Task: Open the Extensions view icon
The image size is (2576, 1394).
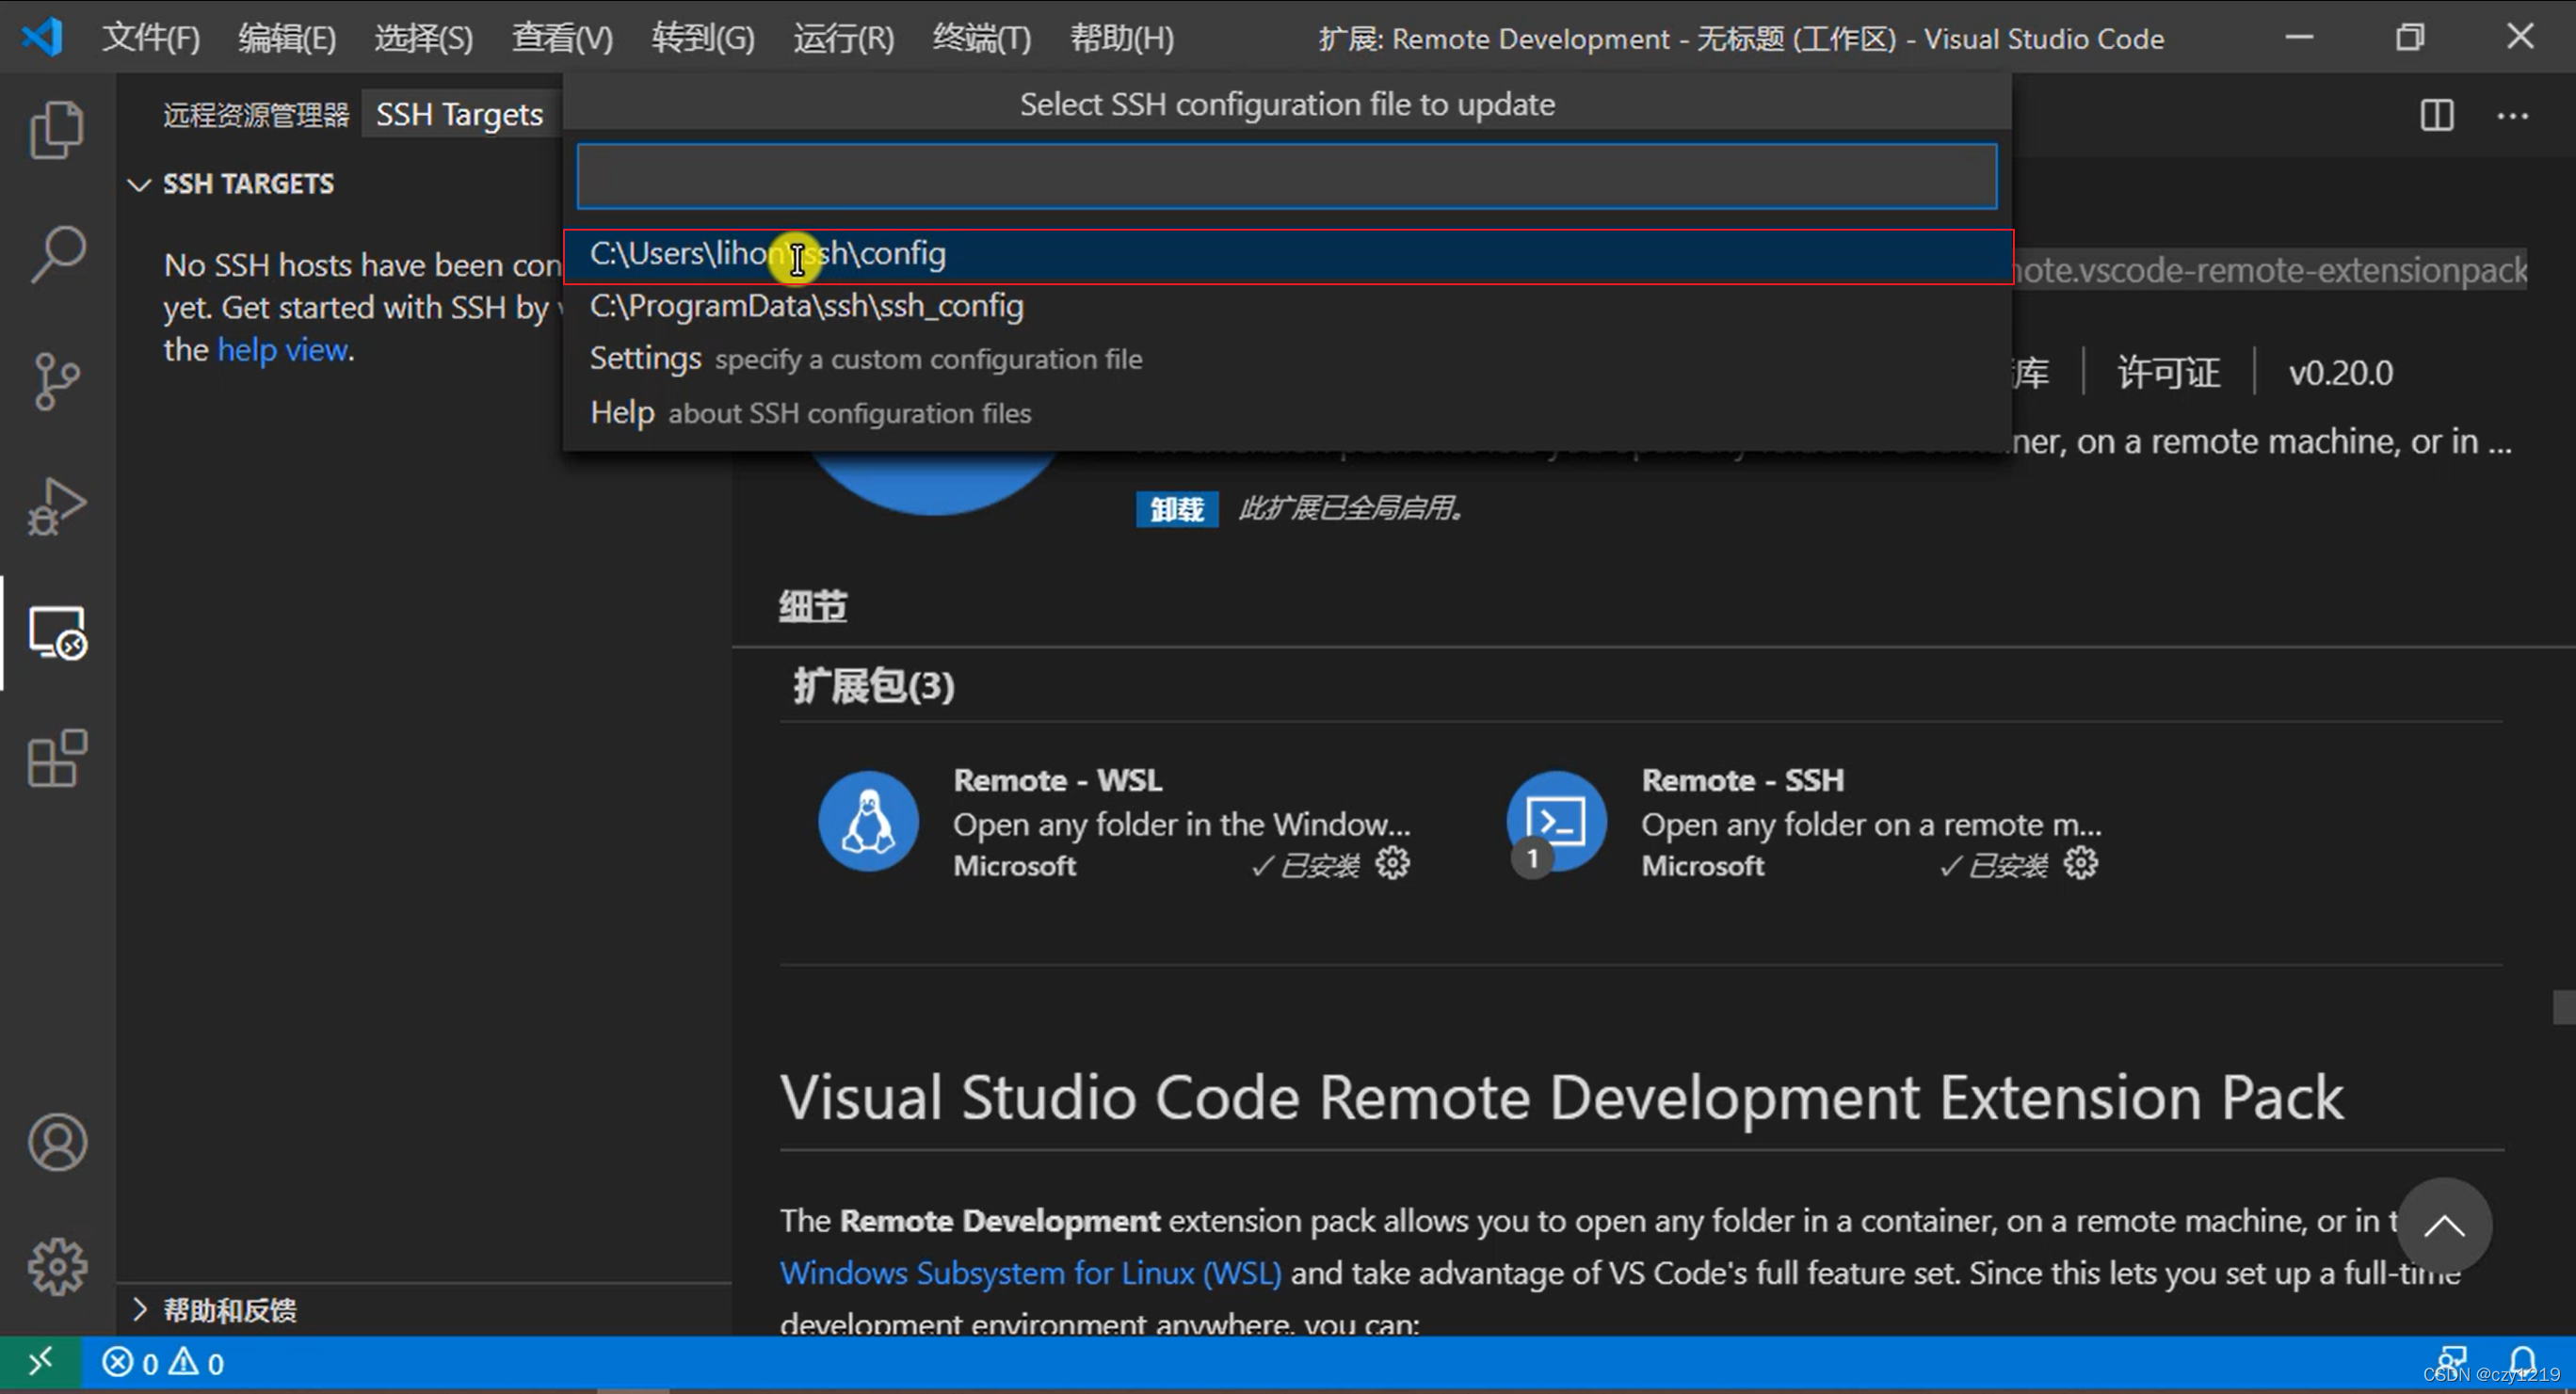Action: coord(57,759)
